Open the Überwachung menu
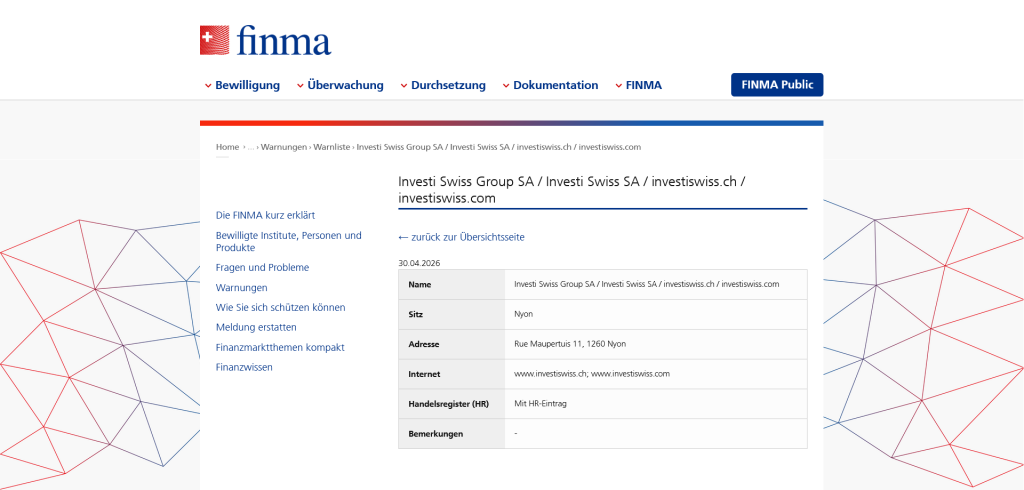Image resolution: width=1024 pixels, height=490 pixels. coord(345,85)
